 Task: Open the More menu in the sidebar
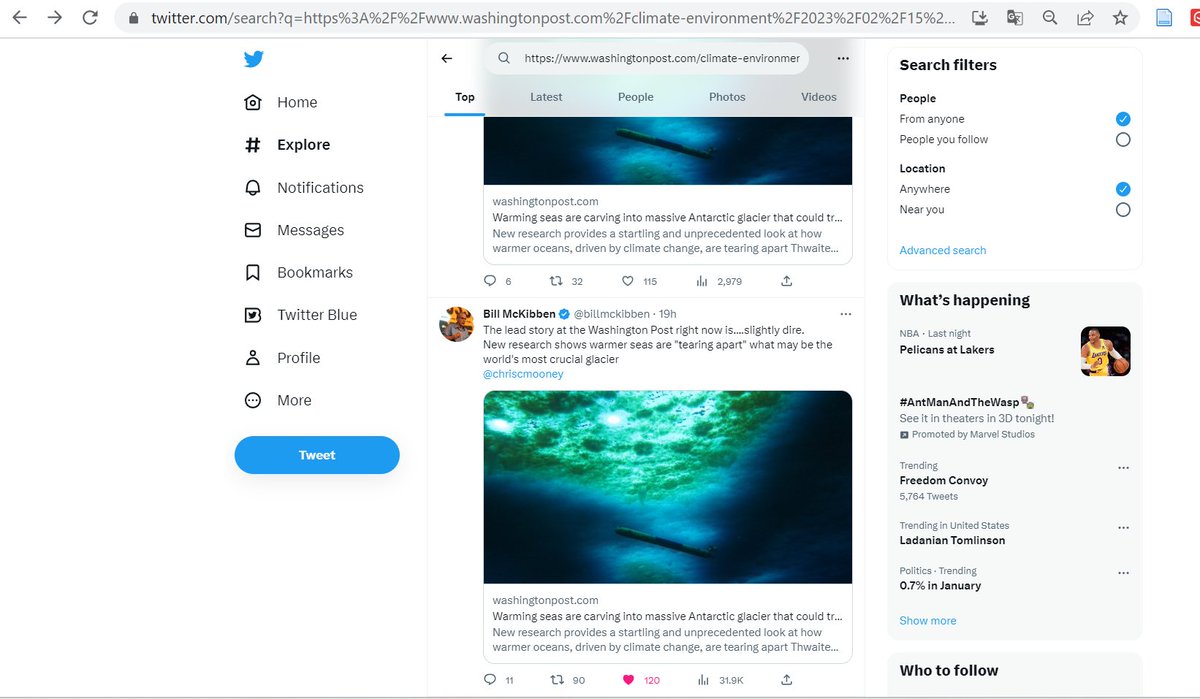click(x=293, y=400)
